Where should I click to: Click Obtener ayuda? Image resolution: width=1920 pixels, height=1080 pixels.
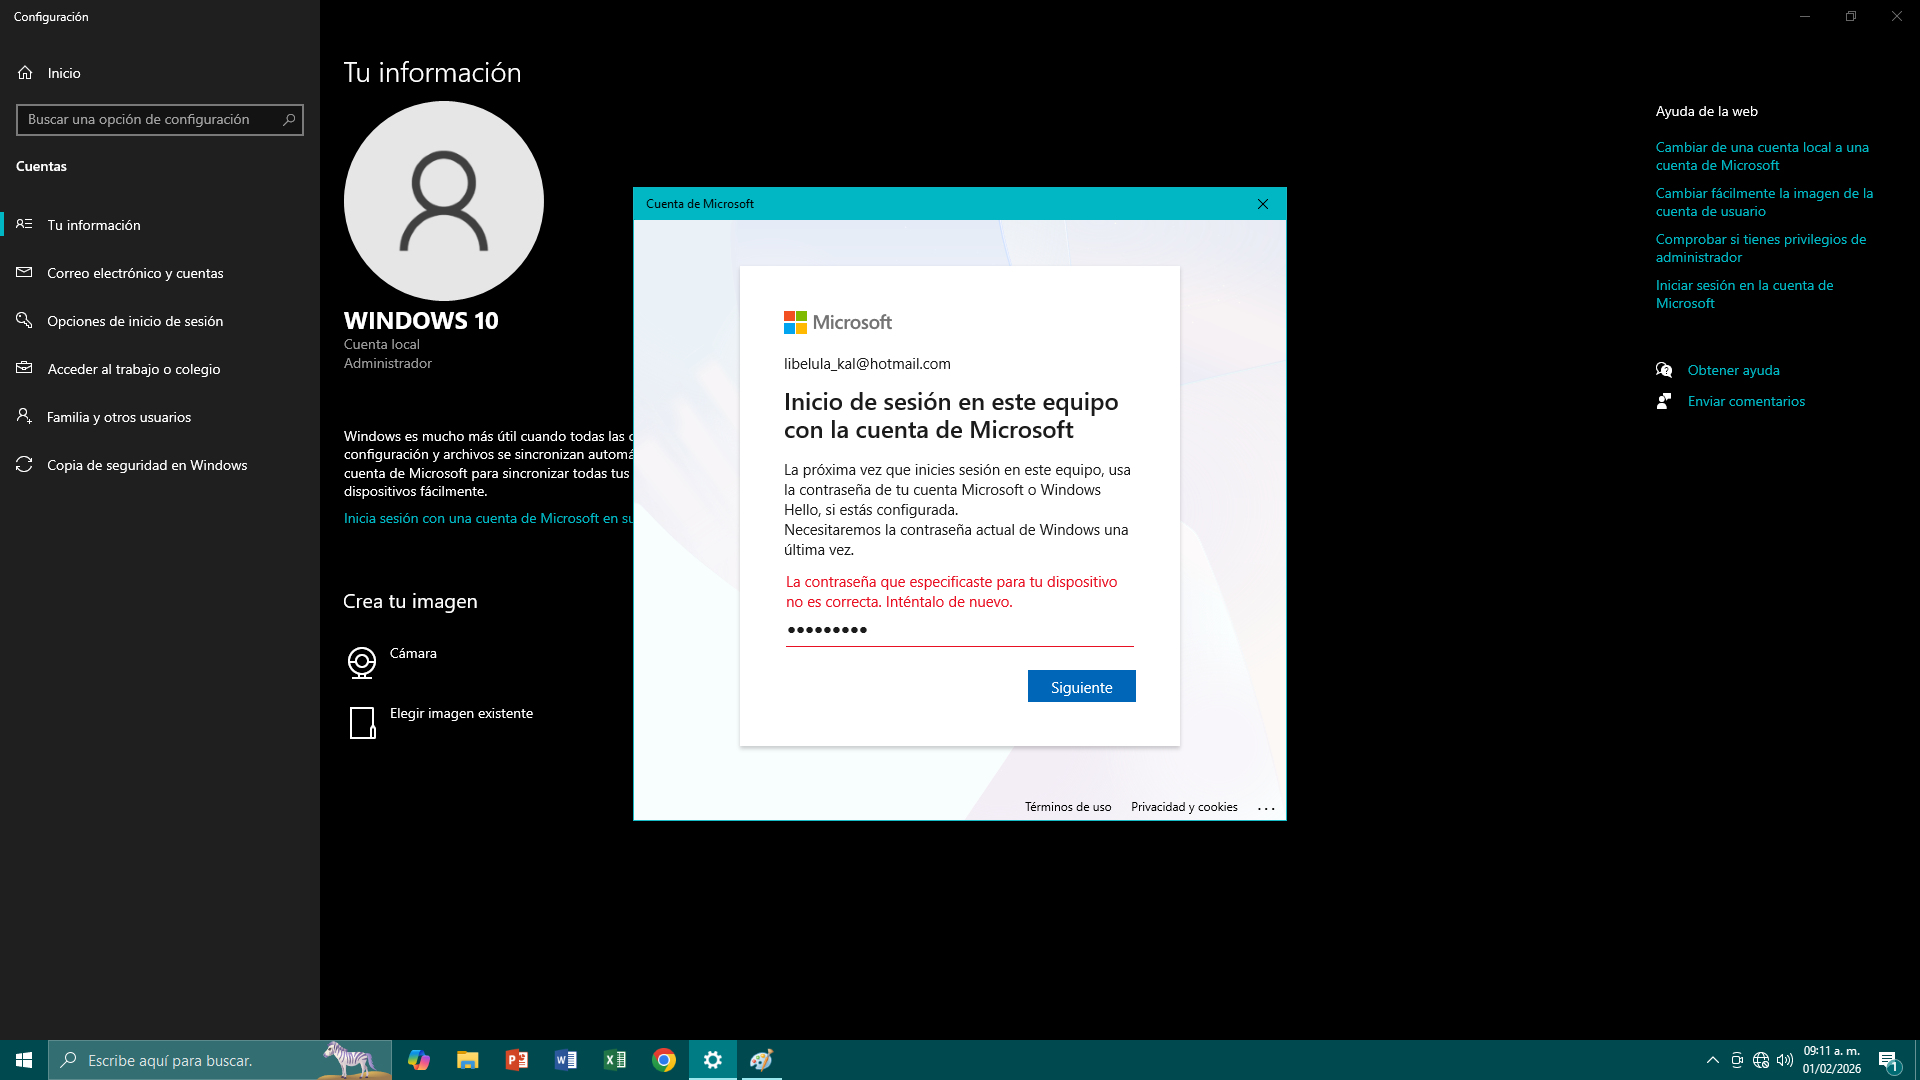1733,370
